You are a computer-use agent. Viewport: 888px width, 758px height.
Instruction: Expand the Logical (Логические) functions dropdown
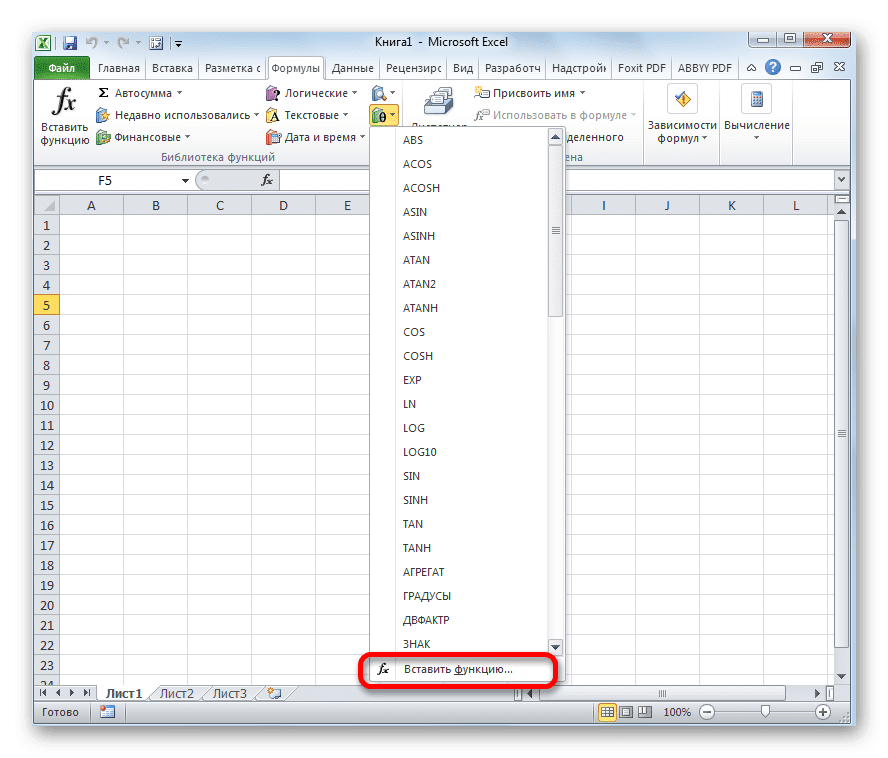(355, 92)
